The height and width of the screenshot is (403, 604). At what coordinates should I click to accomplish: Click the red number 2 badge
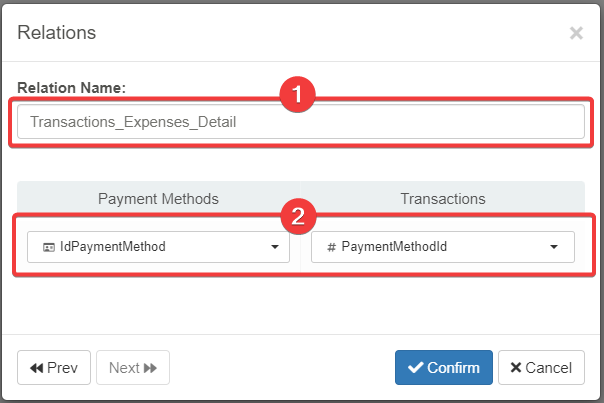(297, 215)
